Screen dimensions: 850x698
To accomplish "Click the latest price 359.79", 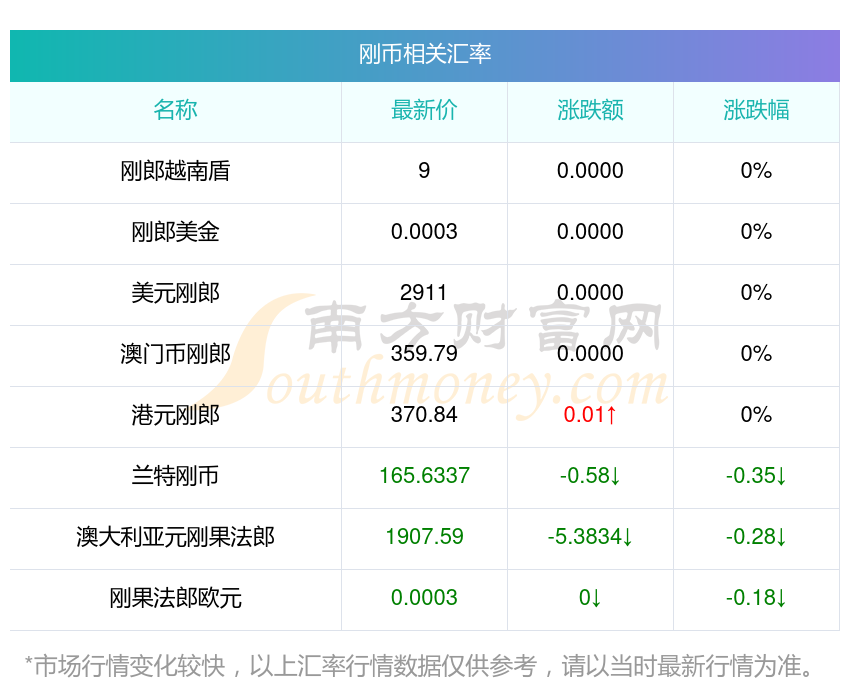I will tap(424, 354).
